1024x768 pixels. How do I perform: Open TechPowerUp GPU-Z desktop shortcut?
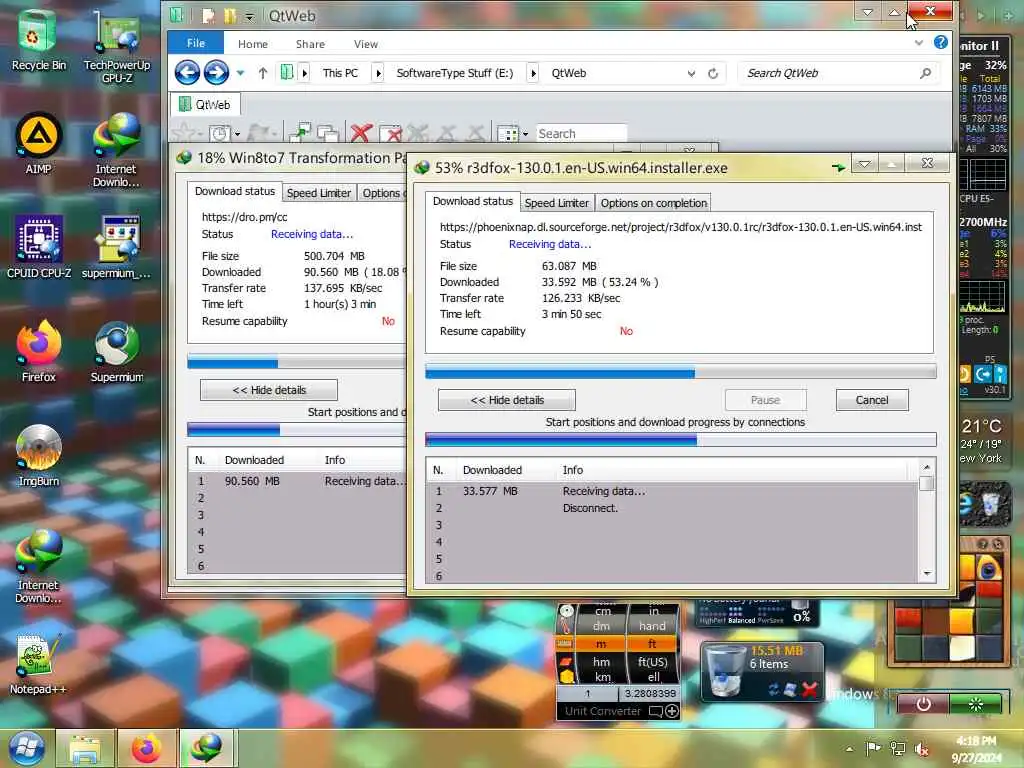click(x=117, y=46)
